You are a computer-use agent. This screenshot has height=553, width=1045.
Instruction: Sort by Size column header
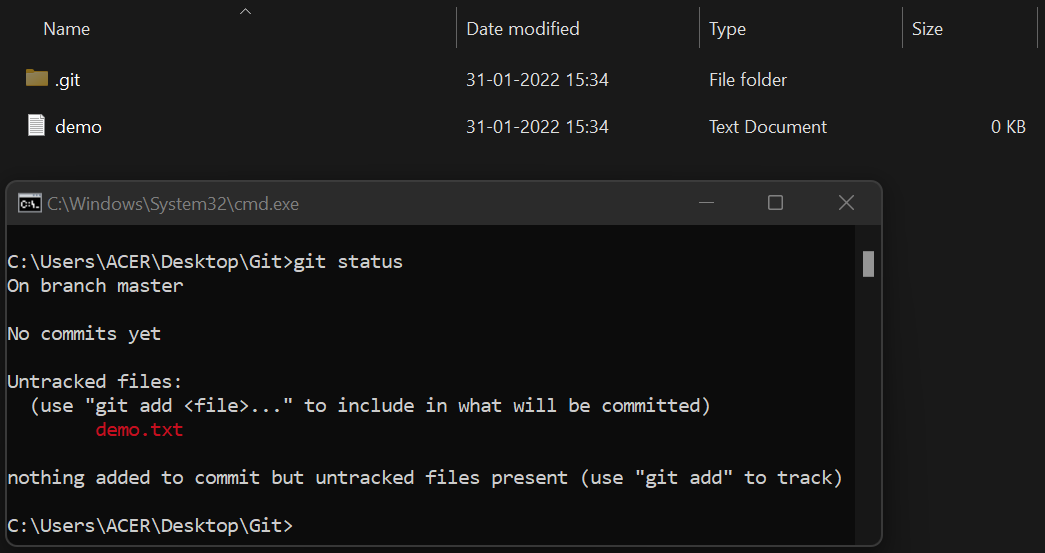point(927,29)
